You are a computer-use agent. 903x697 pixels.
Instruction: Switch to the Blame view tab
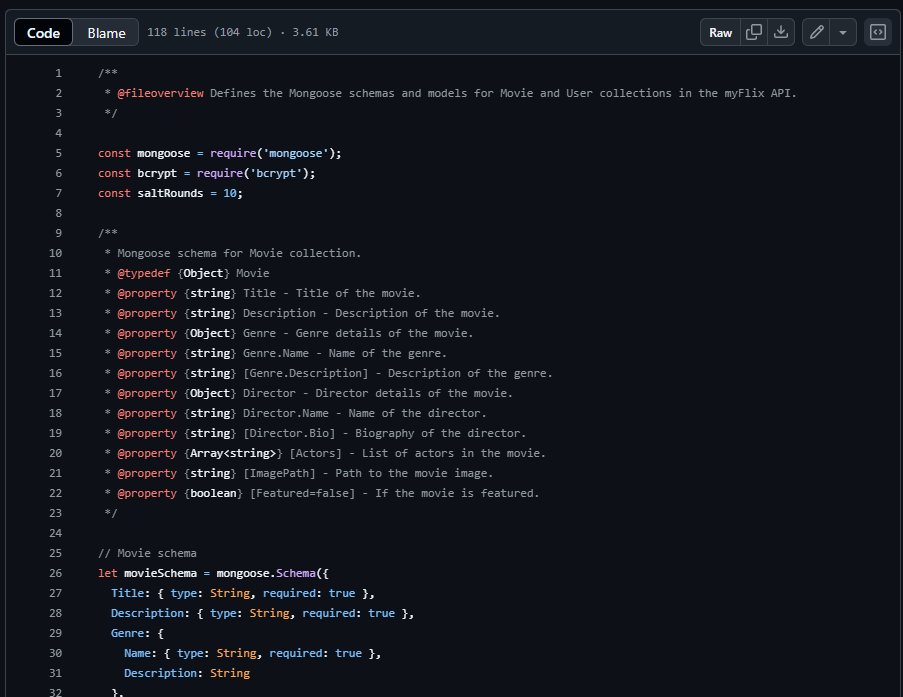tap(106, 32)
